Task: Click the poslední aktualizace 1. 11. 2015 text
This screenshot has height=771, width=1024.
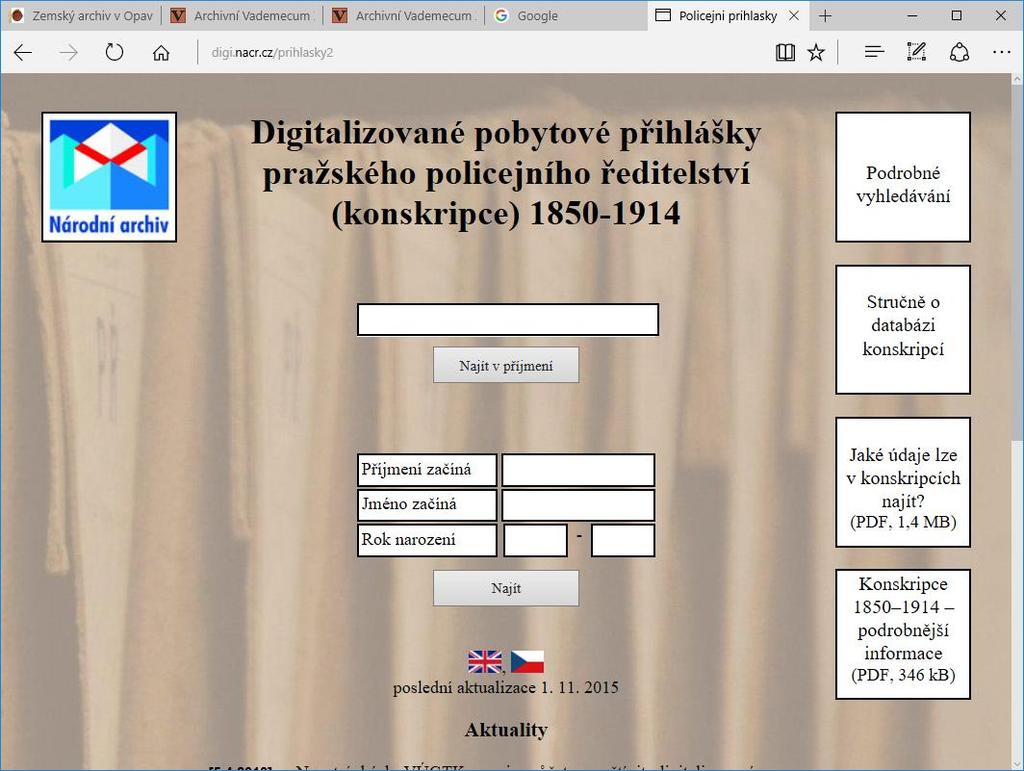Action: [505, 687]
